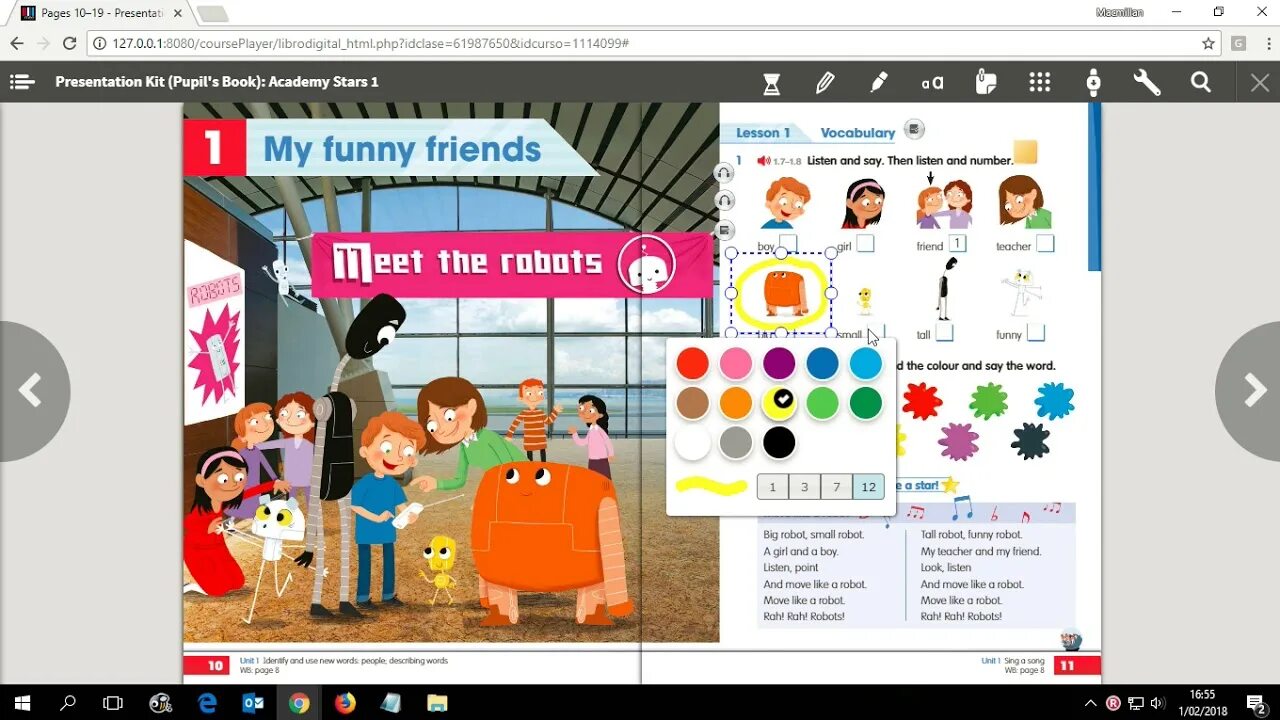Pick the light blue color swatch
The width and height of the screenshot is (1280, 720).
pyautogui.click(x=866, y=363)
